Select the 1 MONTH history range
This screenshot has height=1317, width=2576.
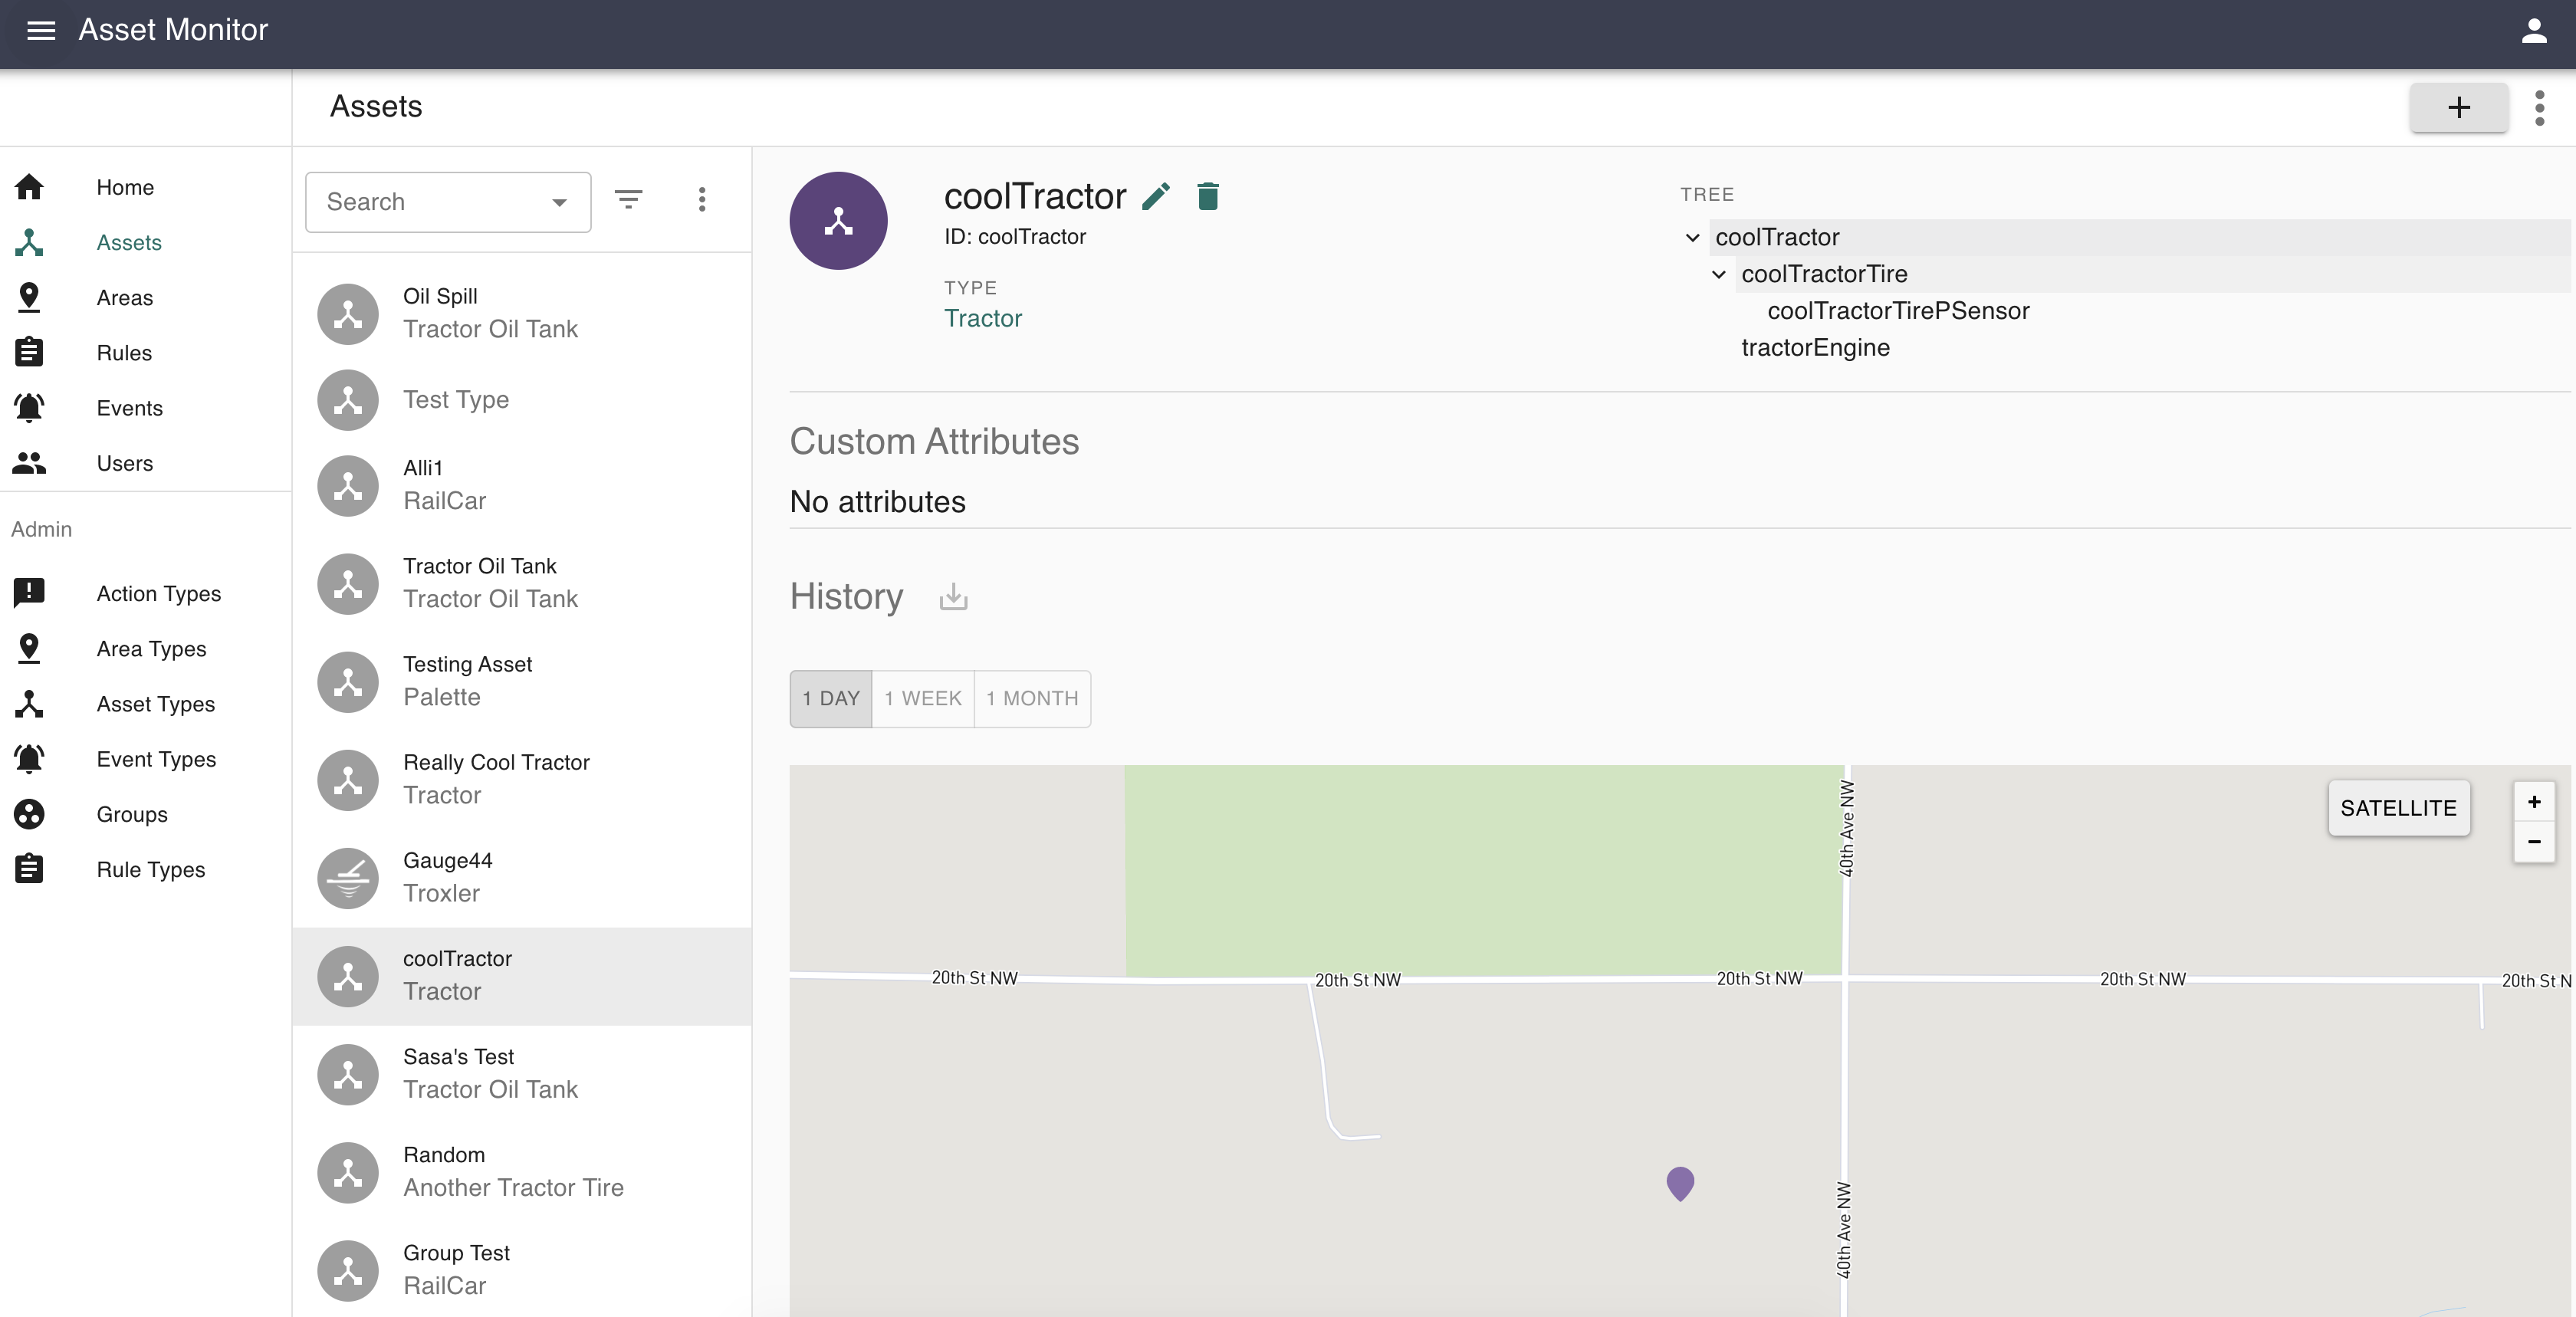click(1032, 698)
